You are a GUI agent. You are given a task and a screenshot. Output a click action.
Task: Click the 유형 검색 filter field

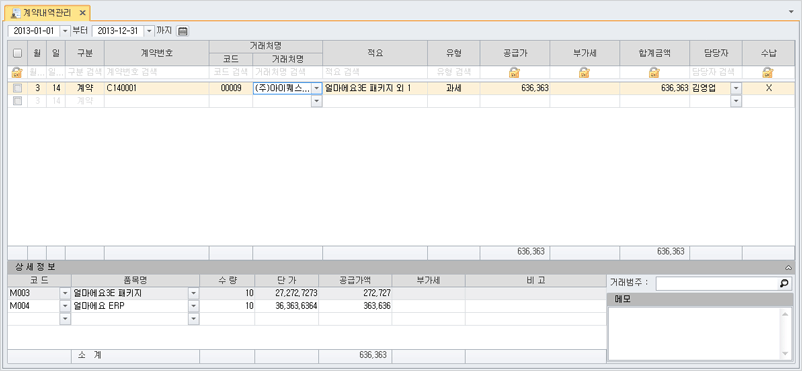tap(454, 72)
